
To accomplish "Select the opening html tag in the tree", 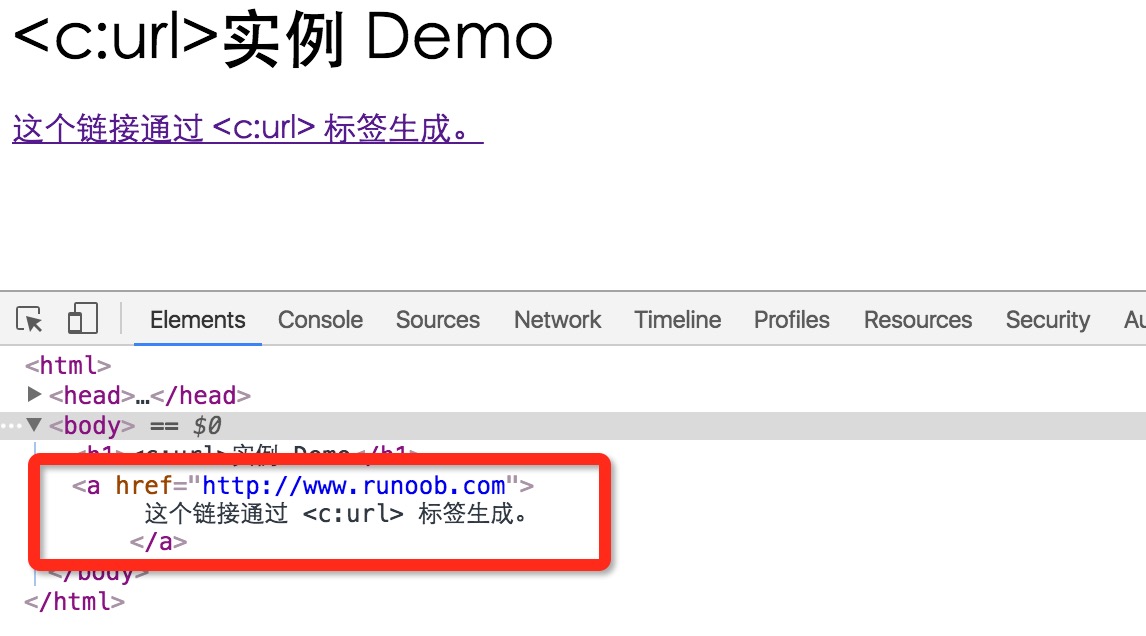I will (68, 366).
